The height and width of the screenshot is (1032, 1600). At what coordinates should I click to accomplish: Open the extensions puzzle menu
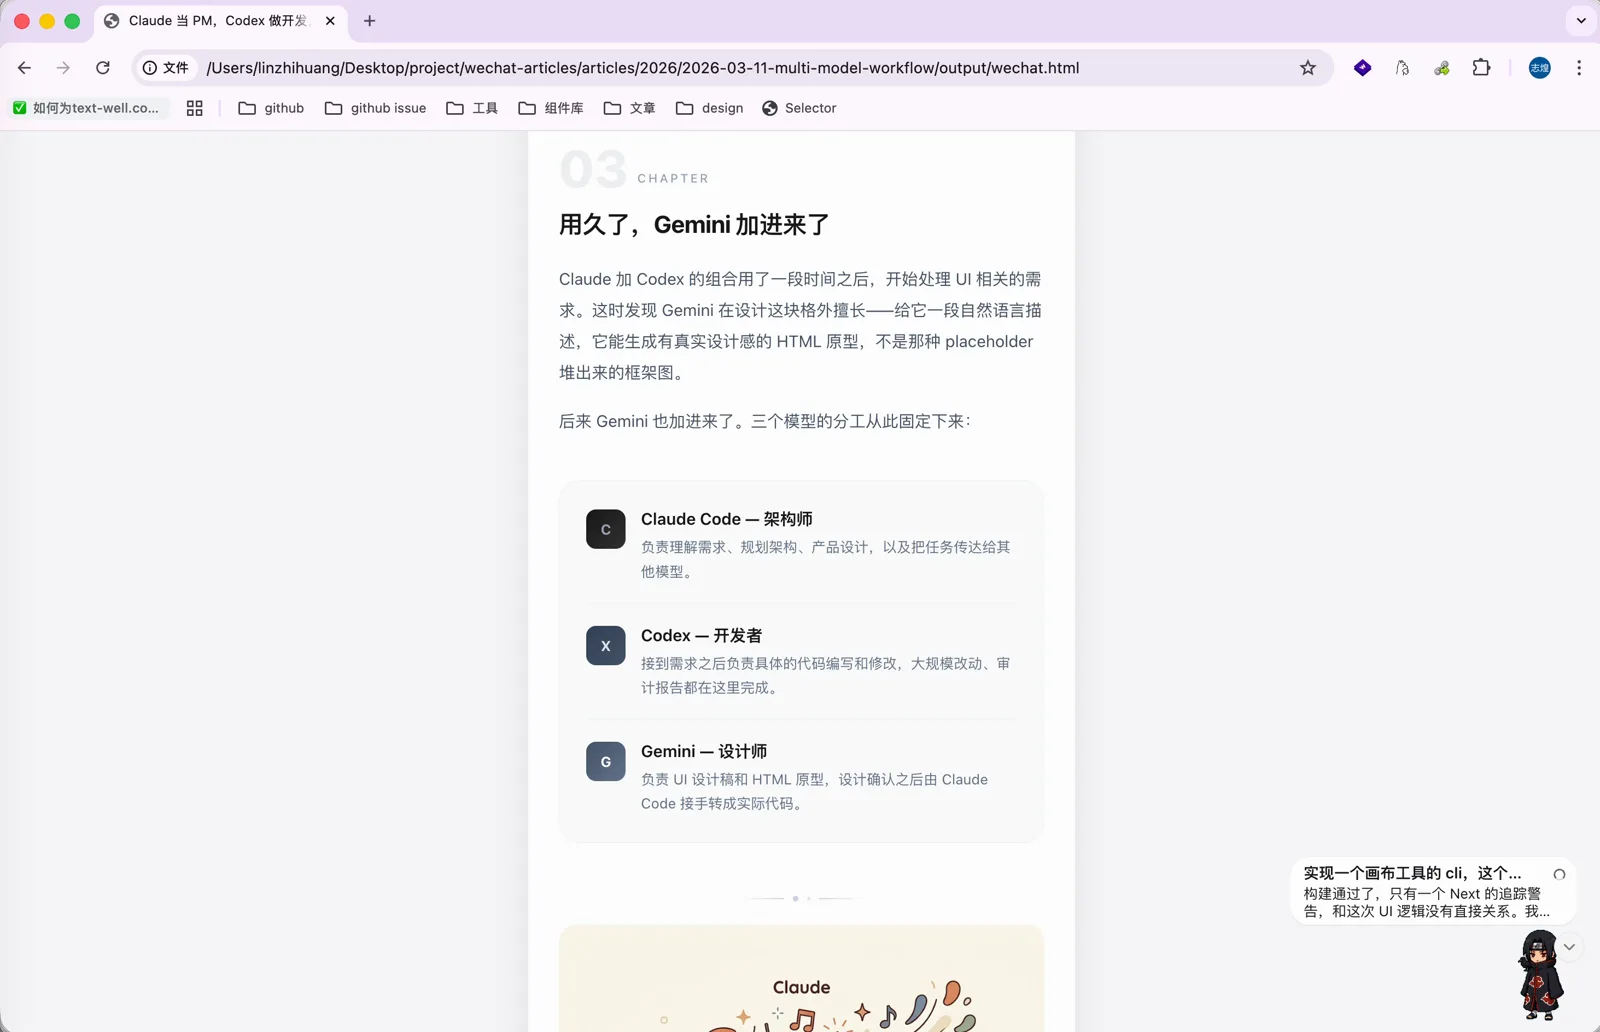(x=1482, y=68)
